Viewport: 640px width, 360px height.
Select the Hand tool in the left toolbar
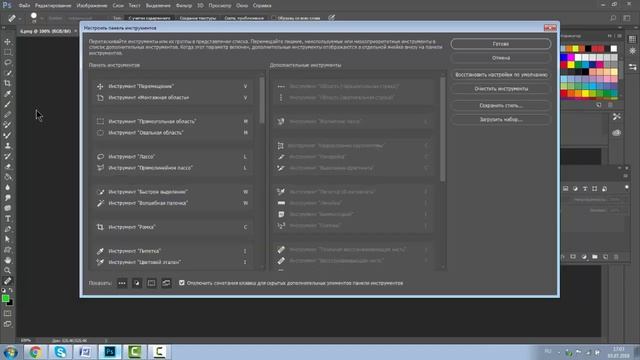tap(8, 260)
